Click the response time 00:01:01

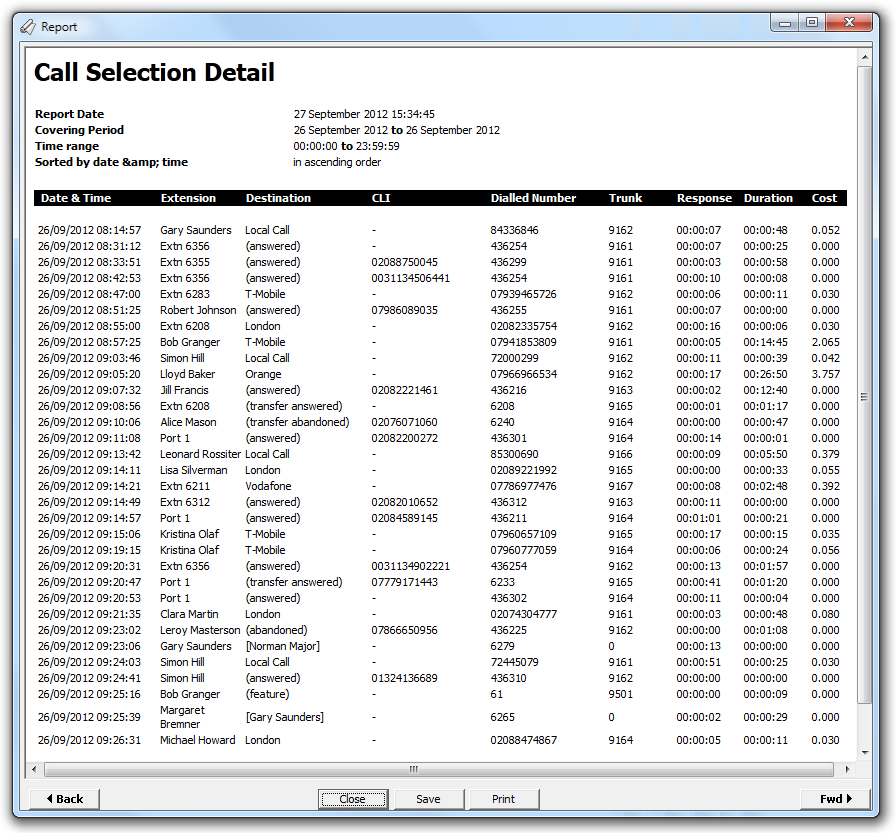[698, 518]
